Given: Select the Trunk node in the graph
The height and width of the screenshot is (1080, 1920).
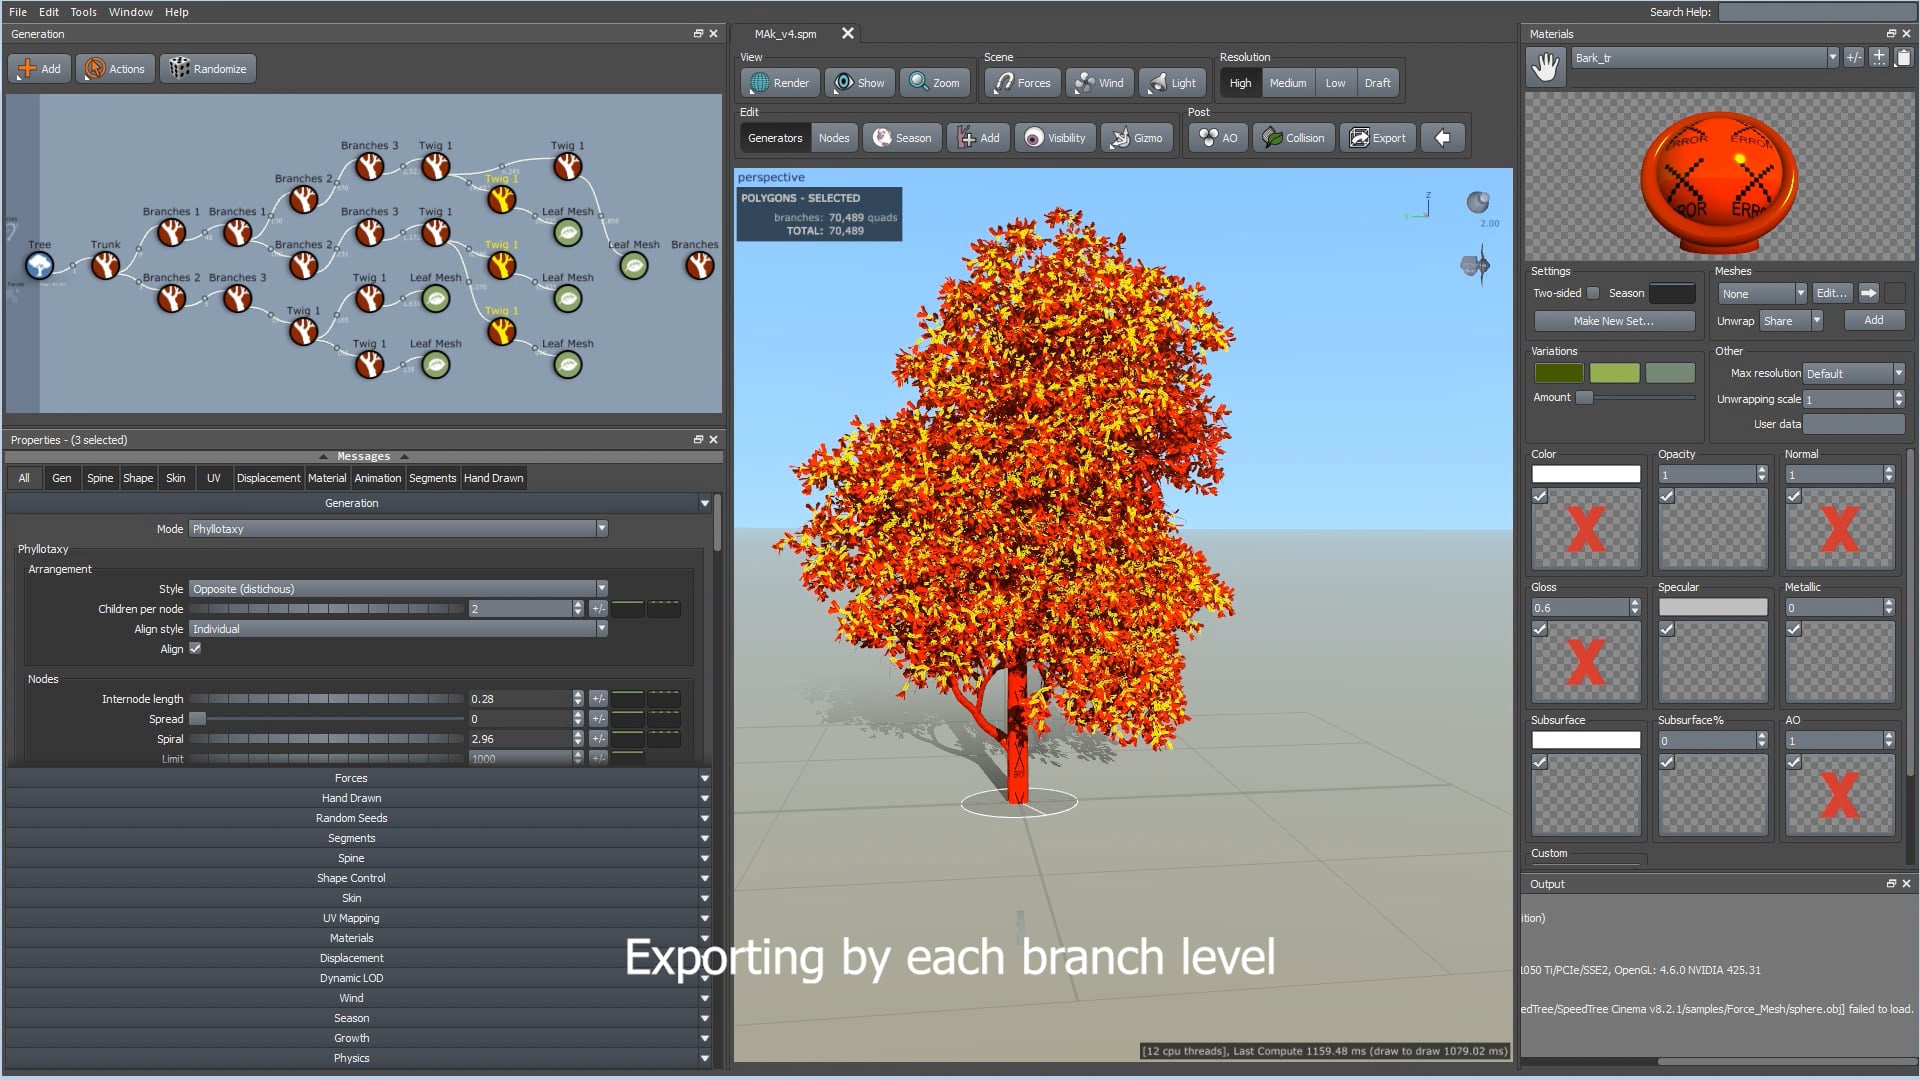Looking at the screenshot, I should coord(105,266).
